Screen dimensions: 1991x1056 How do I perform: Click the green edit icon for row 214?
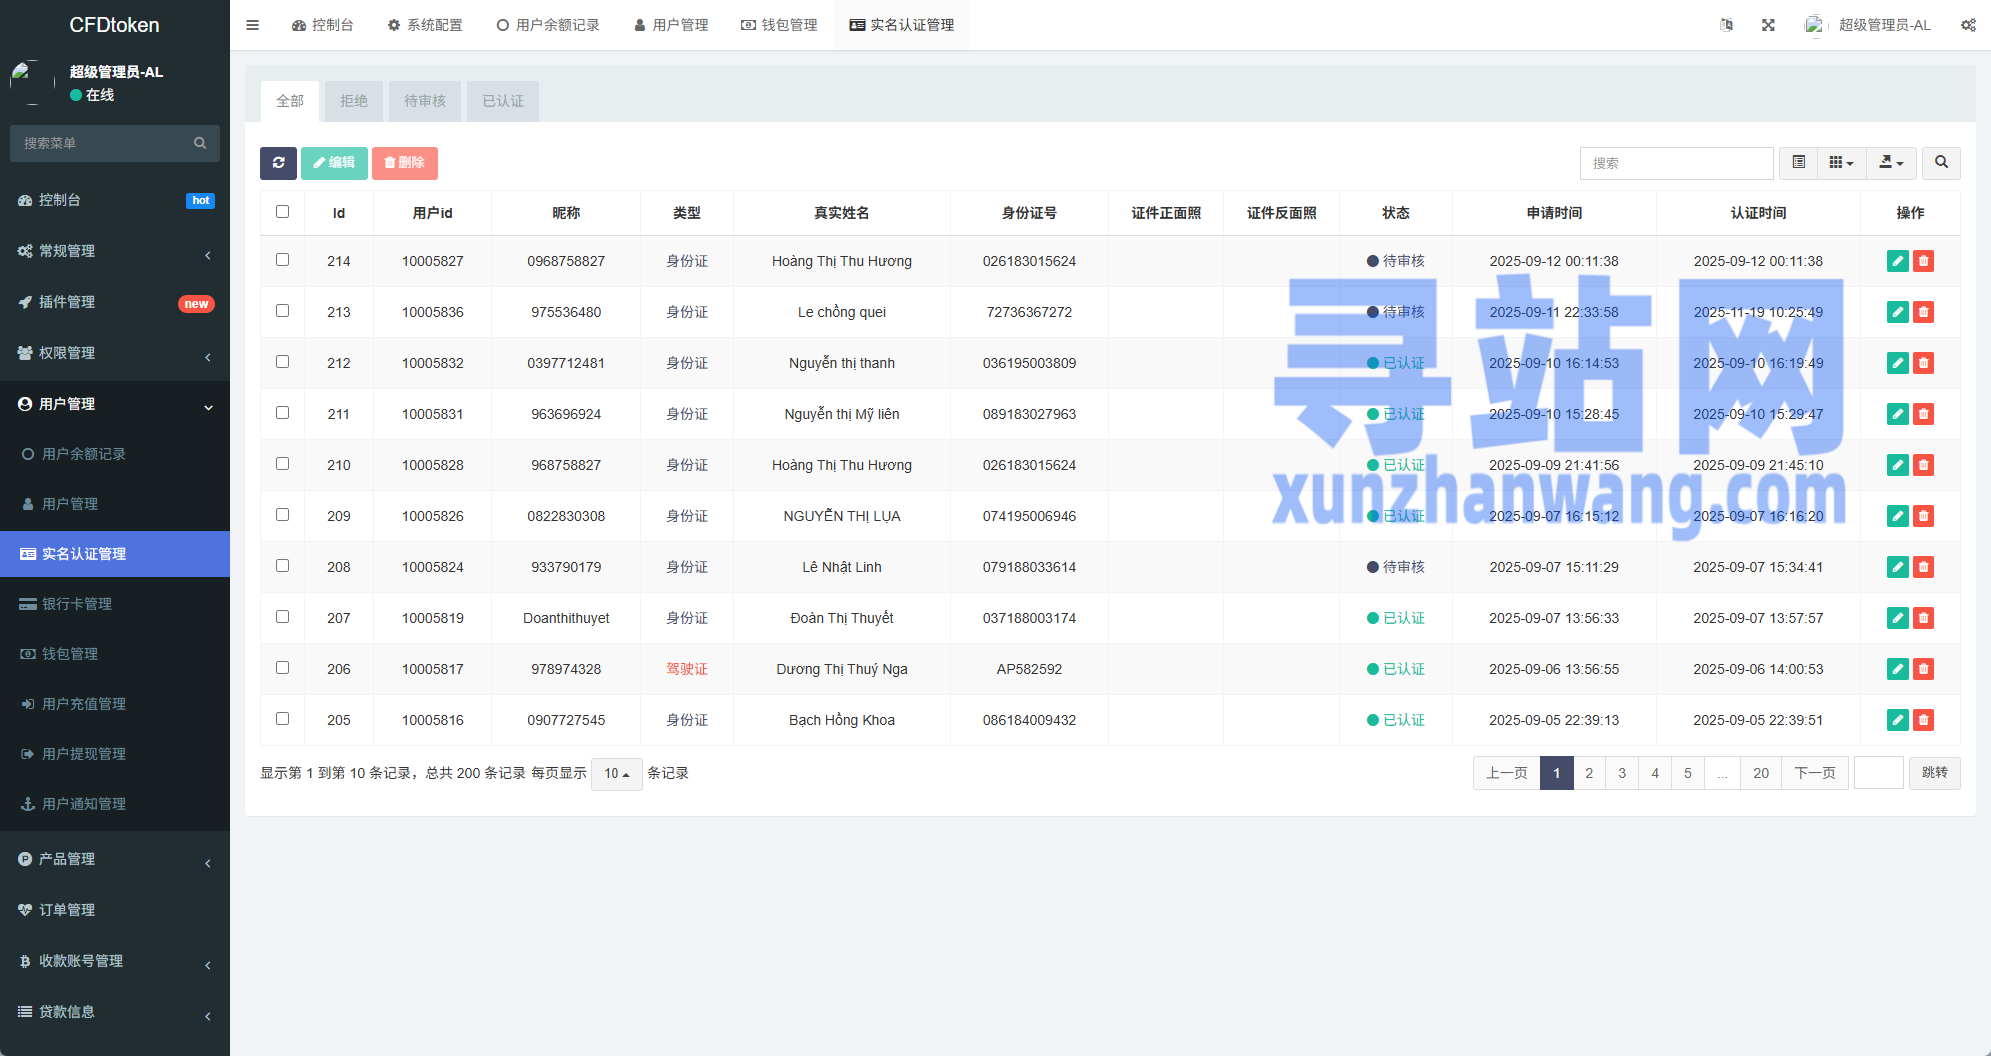[x=1897, y=261]
